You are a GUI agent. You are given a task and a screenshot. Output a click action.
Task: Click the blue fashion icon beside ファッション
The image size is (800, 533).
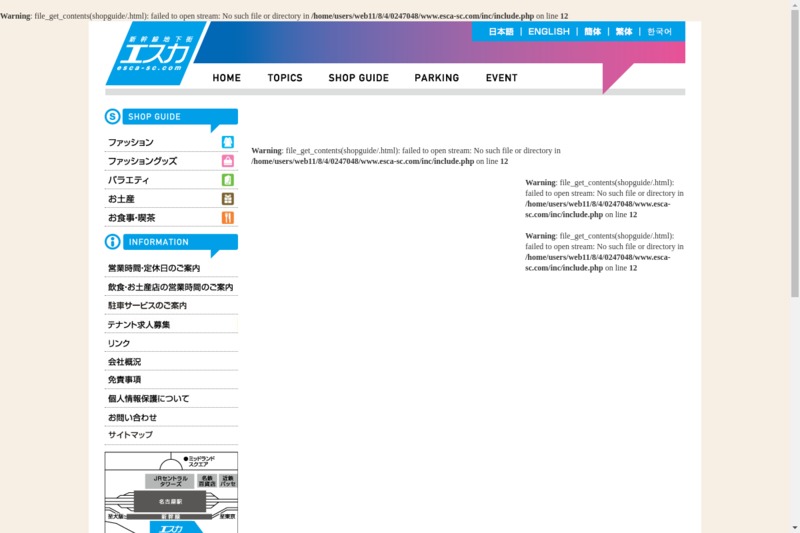coord(228,142)
